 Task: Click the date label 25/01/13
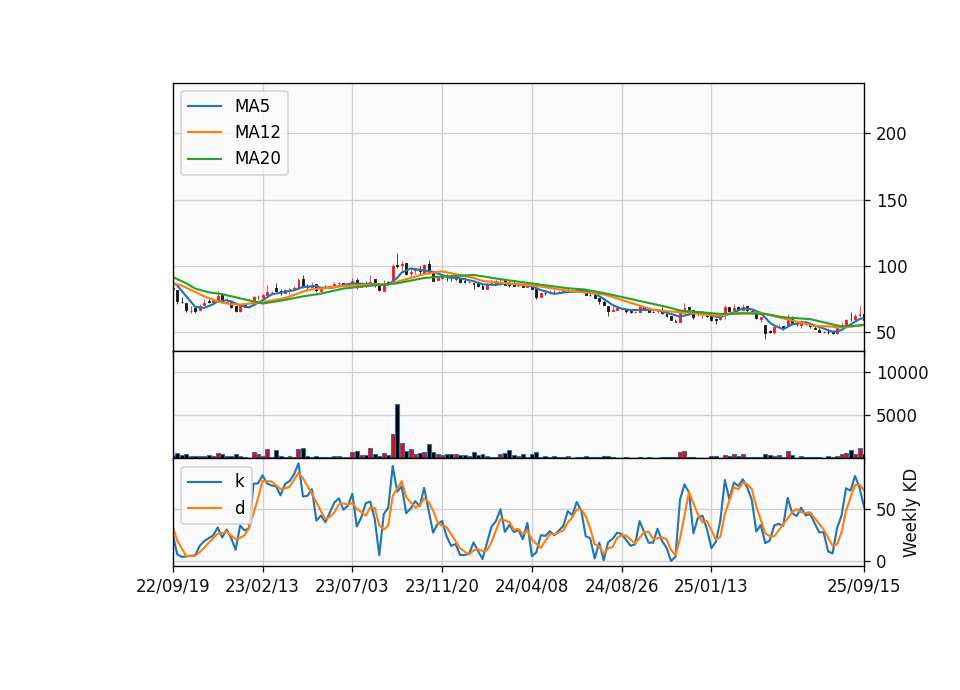click(x=711, y=586)
